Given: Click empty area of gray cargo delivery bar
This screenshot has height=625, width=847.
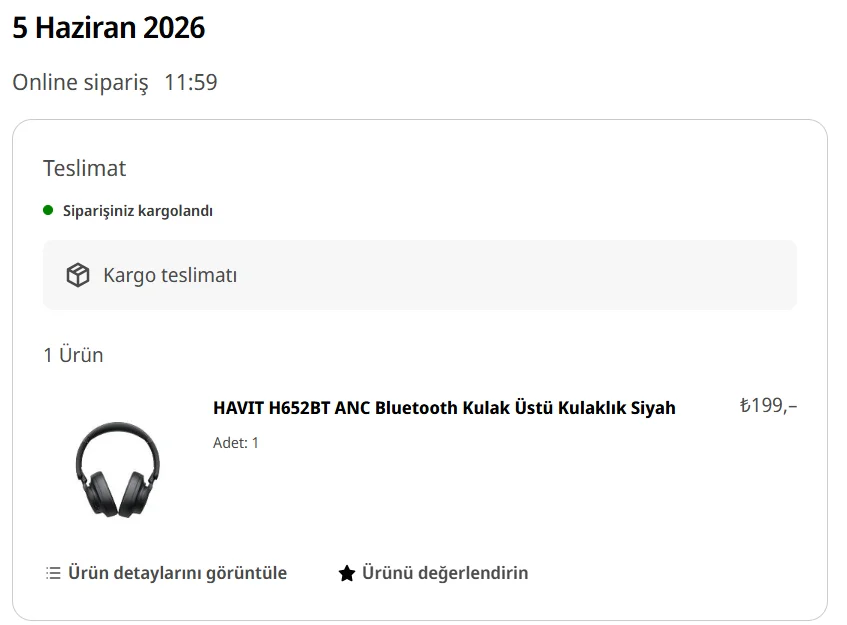Looking at the screenshot, I should click(x=513, y=275).
